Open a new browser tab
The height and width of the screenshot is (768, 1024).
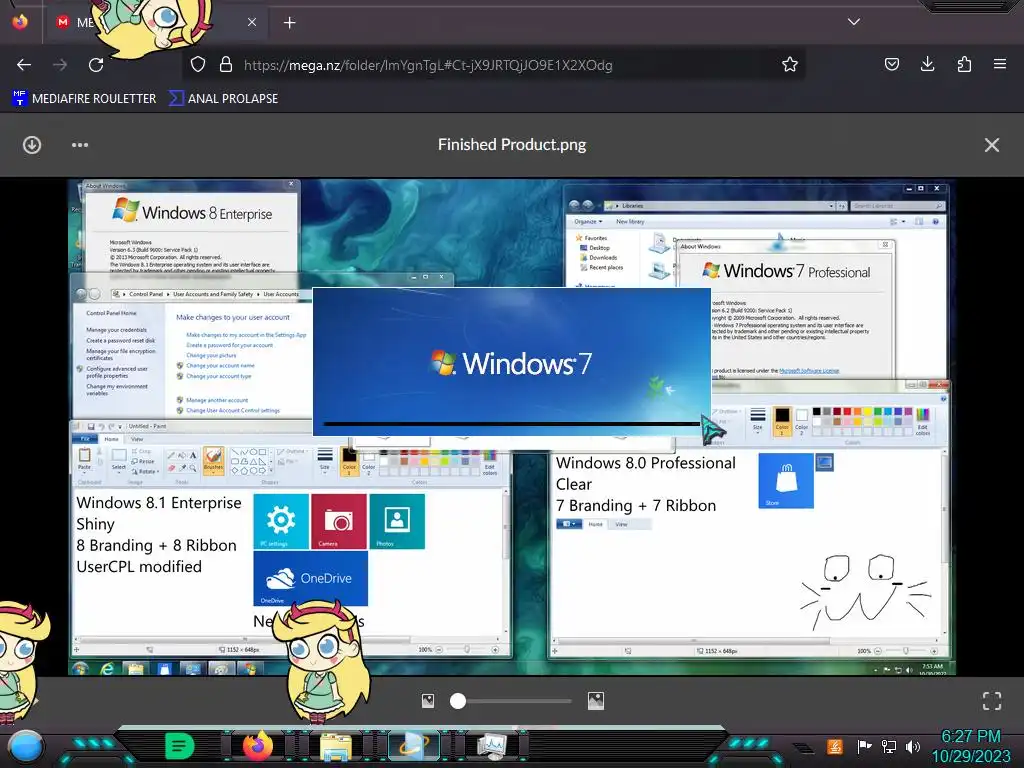tap(289, 23)
